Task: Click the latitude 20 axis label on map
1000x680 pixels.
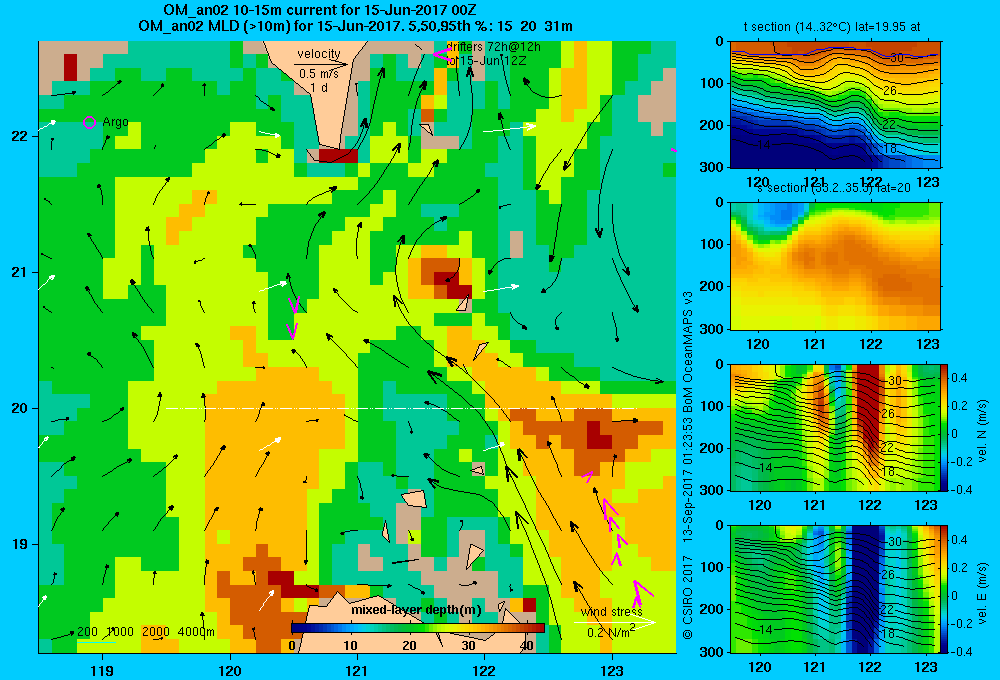Action: (x=20, y=408)
